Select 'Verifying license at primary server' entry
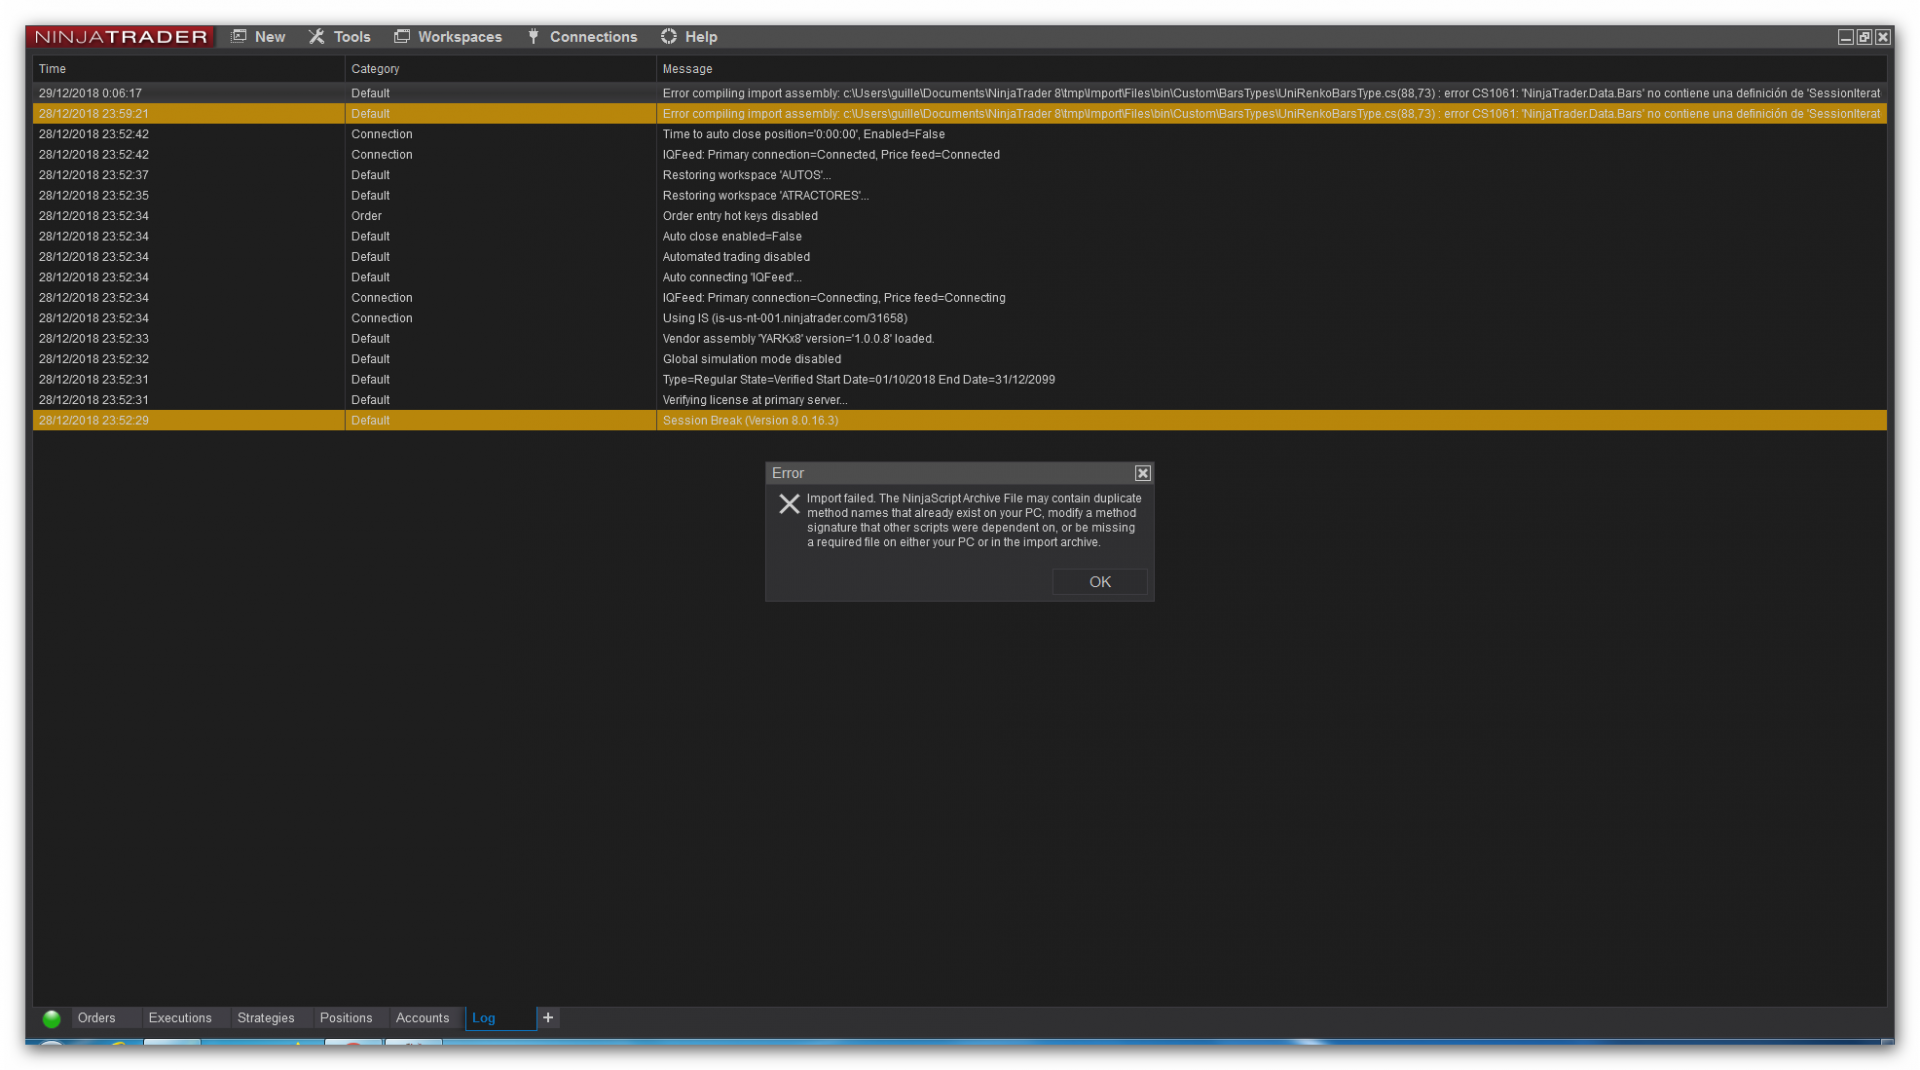Image resolution: width=1920 pixels, height=1070 pixels. [x=960, y=400]
